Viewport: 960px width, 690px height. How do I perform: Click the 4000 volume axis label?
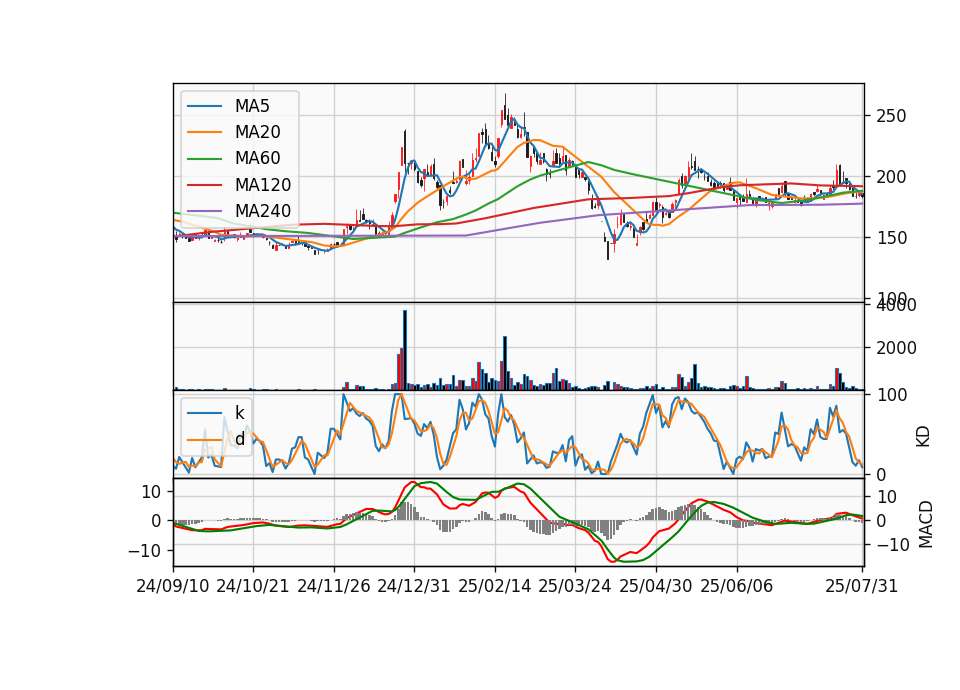point(896,305)
